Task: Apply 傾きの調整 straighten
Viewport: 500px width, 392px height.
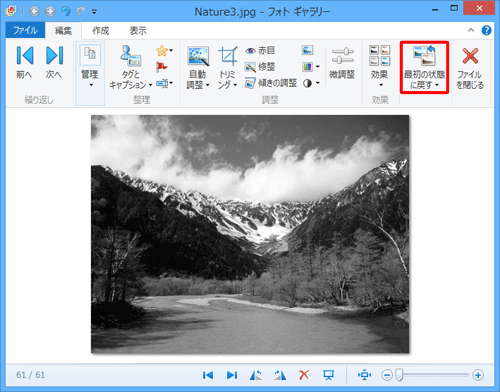Action: pyautogui.click(x=271, y=83)
